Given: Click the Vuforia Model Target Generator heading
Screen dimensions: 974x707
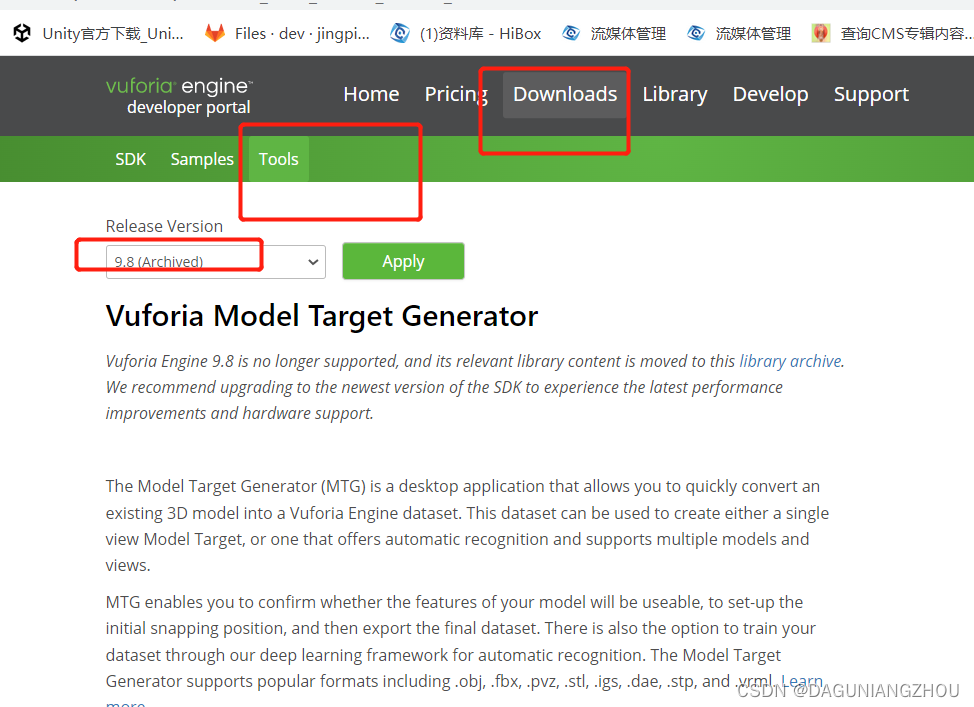Looking at the screenshot, I should (x=322, y=316).
